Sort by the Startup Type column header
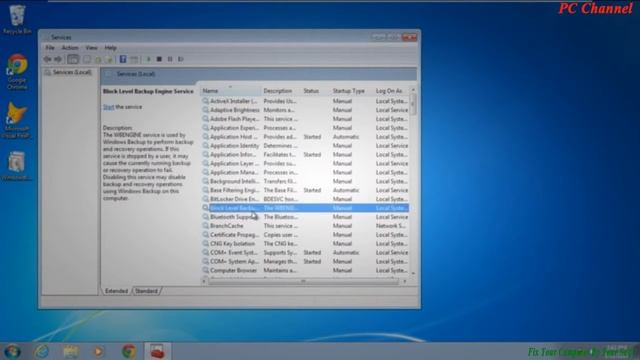This screenshot has width=640, height=360. pyautogui.click(x=351, y=91)
